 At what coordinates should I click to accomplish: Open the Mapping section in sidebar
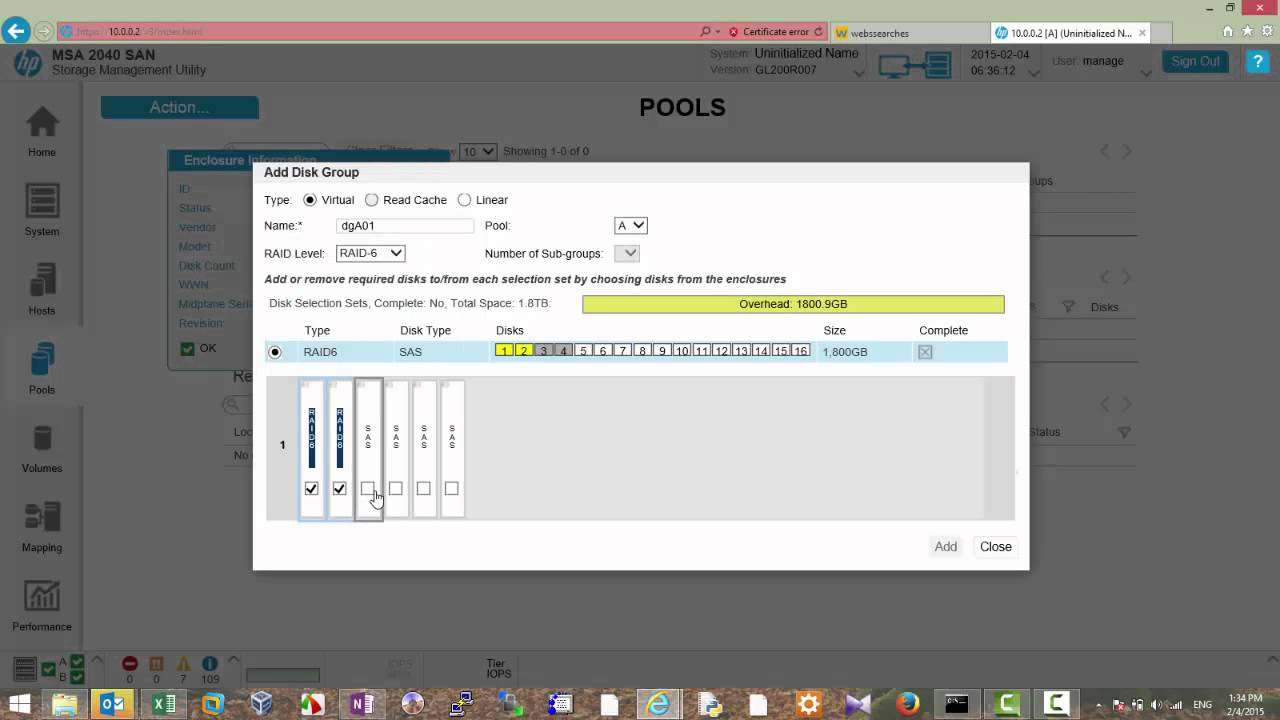pos(42,527)
